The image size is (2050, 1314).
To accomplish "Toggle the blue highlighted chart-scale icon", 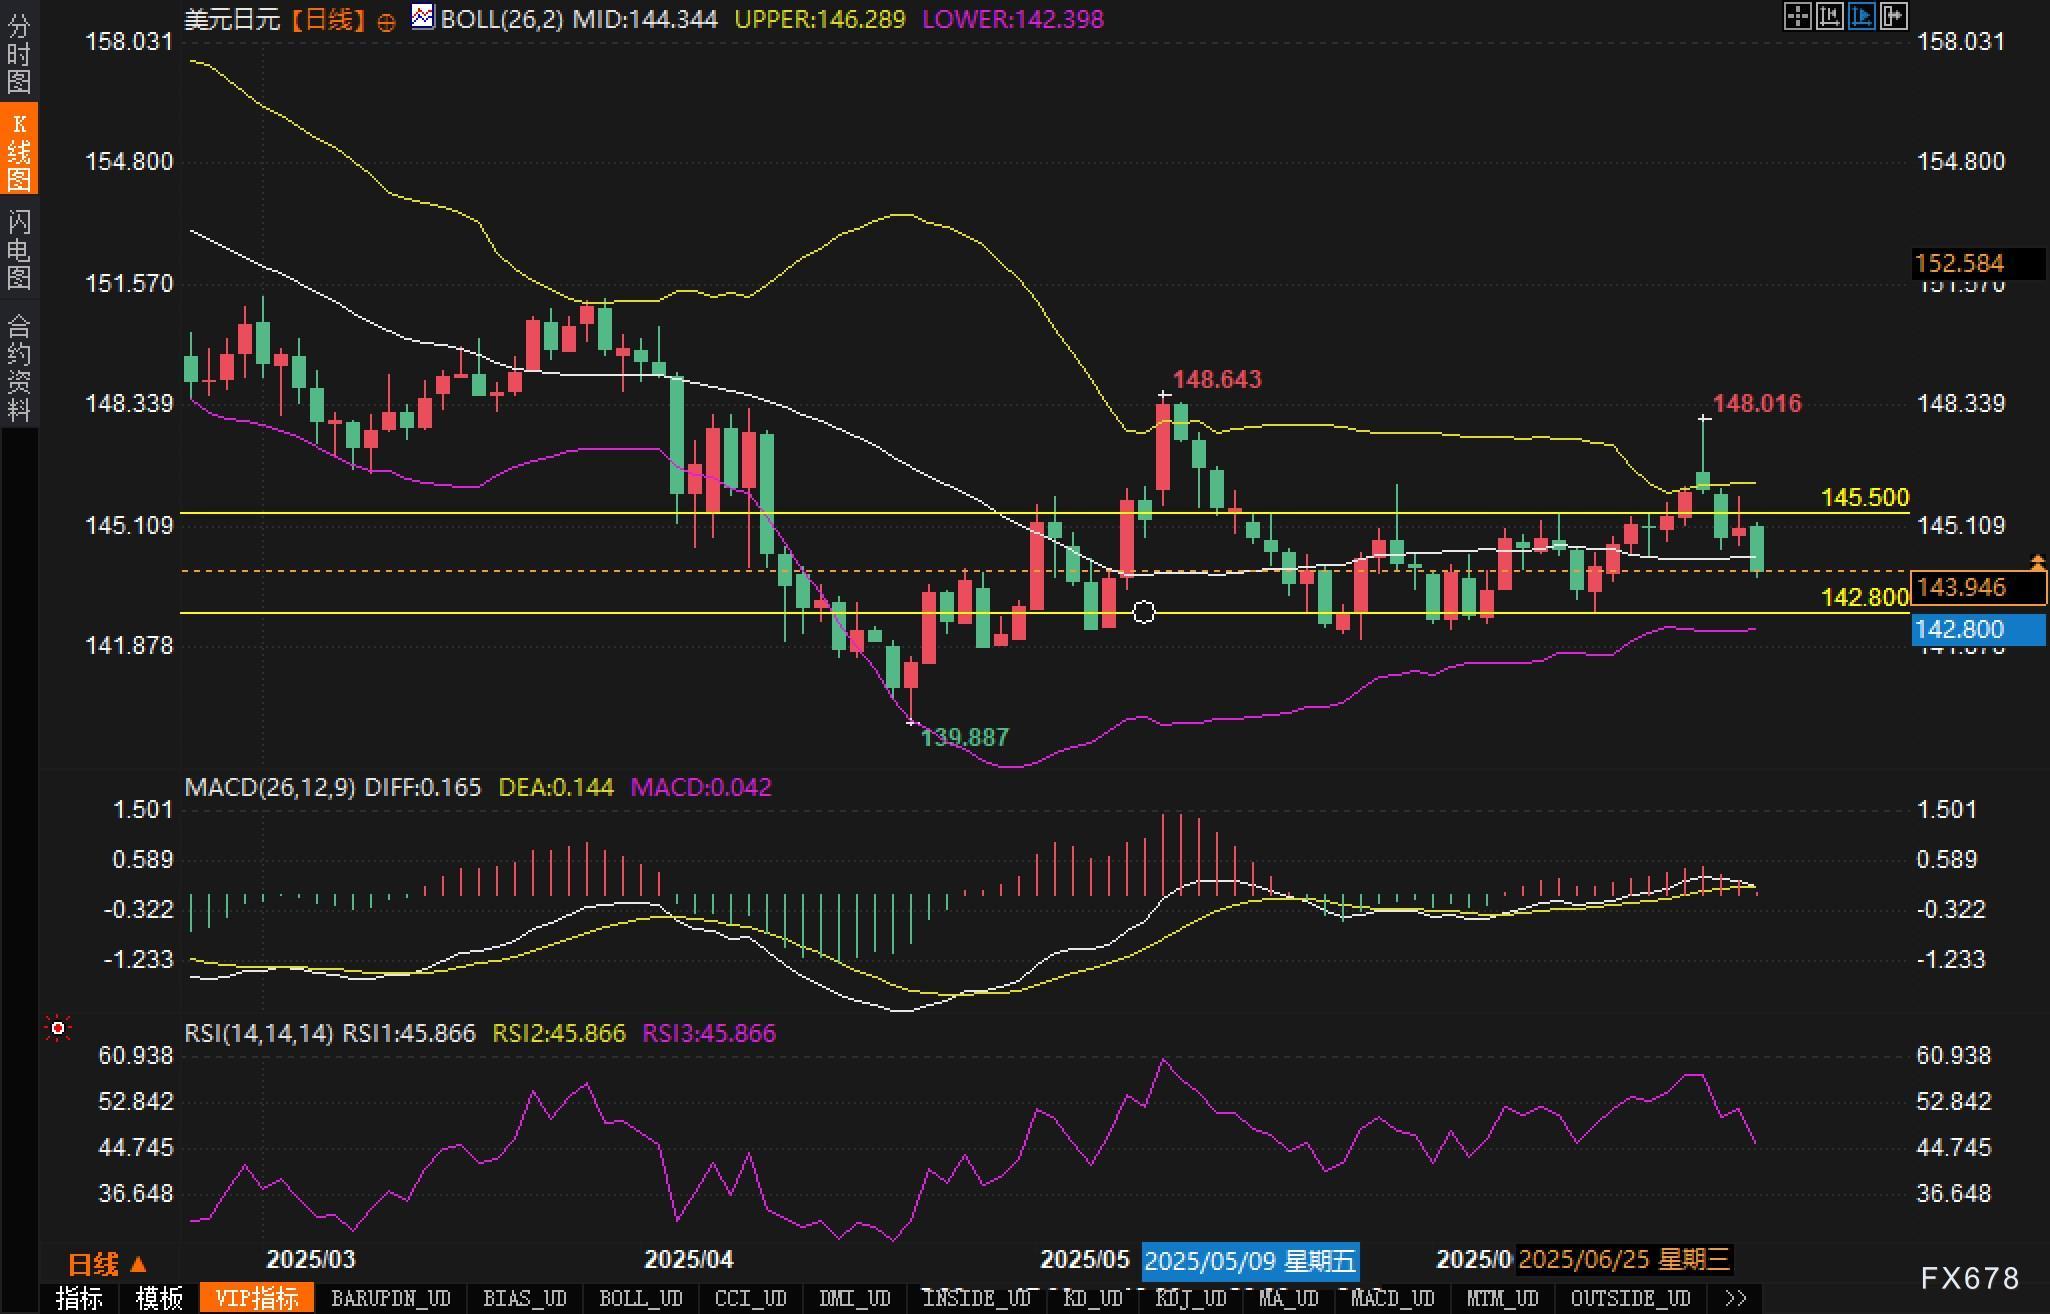I will tap(1861, 17).
